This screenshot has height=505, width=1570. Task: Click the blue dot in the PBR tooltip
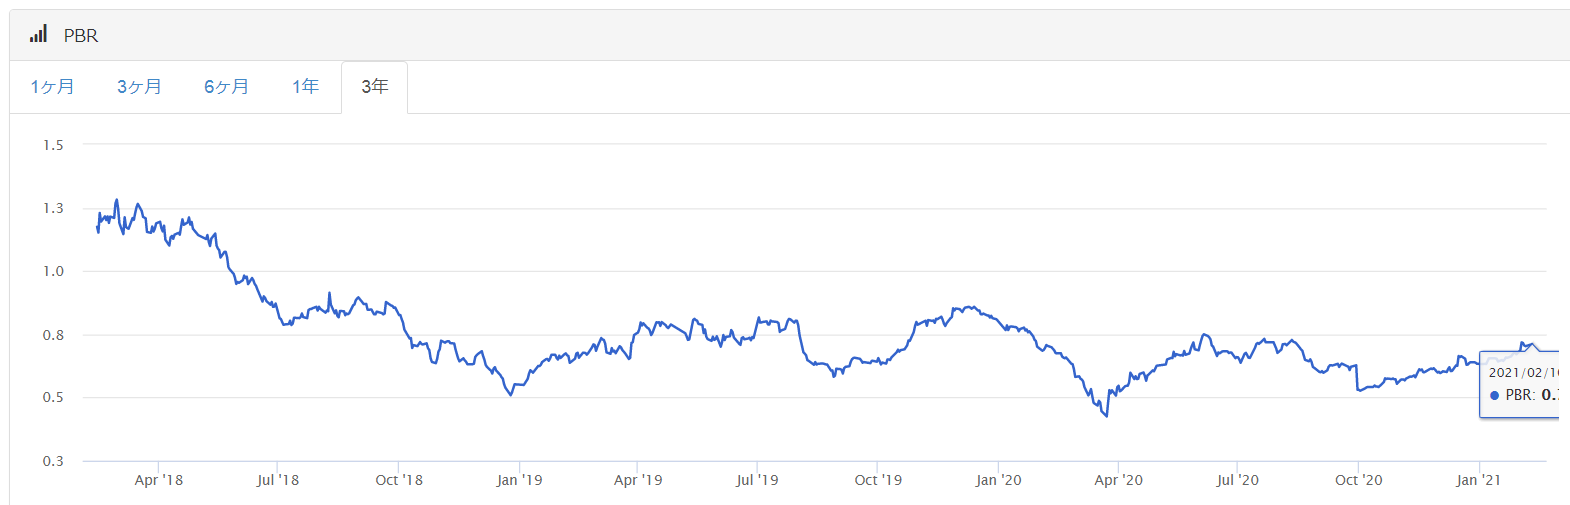coord(1494,396)
